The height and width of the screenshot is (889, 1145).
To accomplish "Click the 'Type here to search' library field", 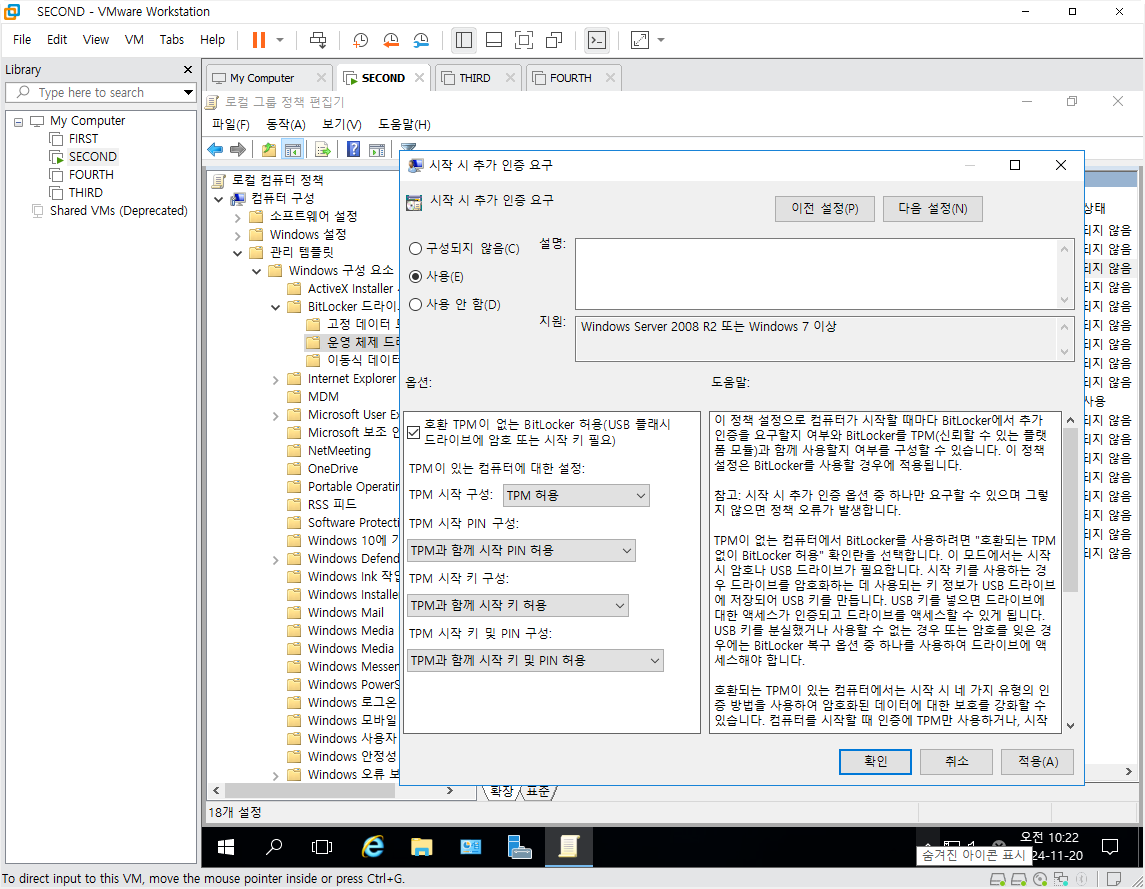I will pyautogui.click(x=101, y=93).
